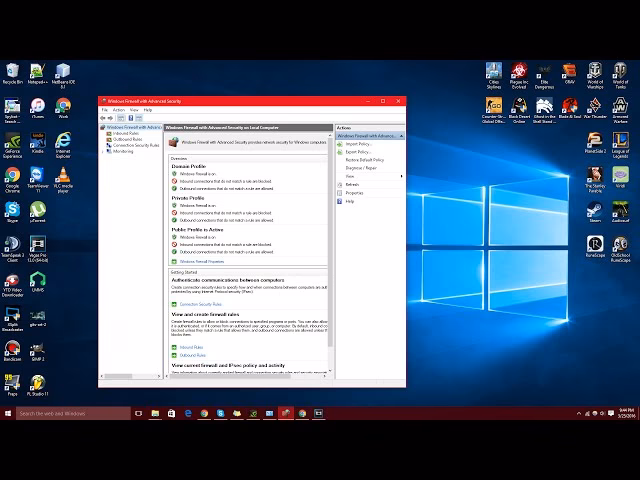Open the View menu in the menu bar
Viewport: 640px width, 480px height.
(134, 110)
